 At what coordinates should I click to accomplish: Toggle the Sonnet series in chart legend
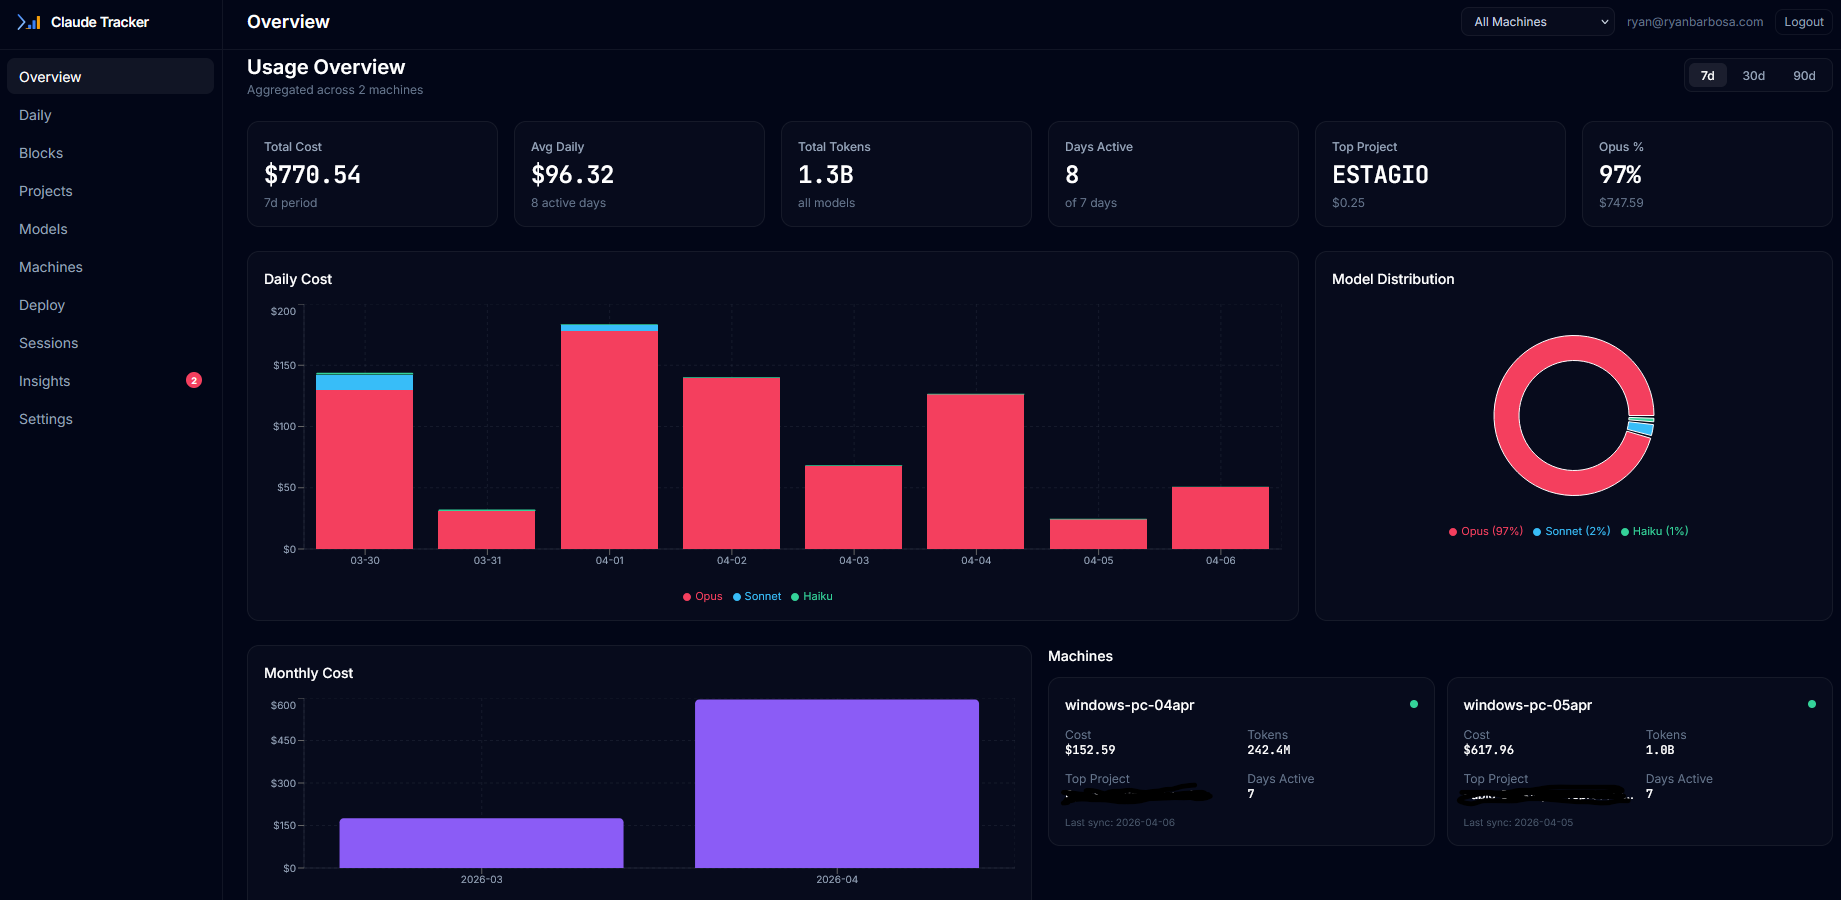click(757, 596)
